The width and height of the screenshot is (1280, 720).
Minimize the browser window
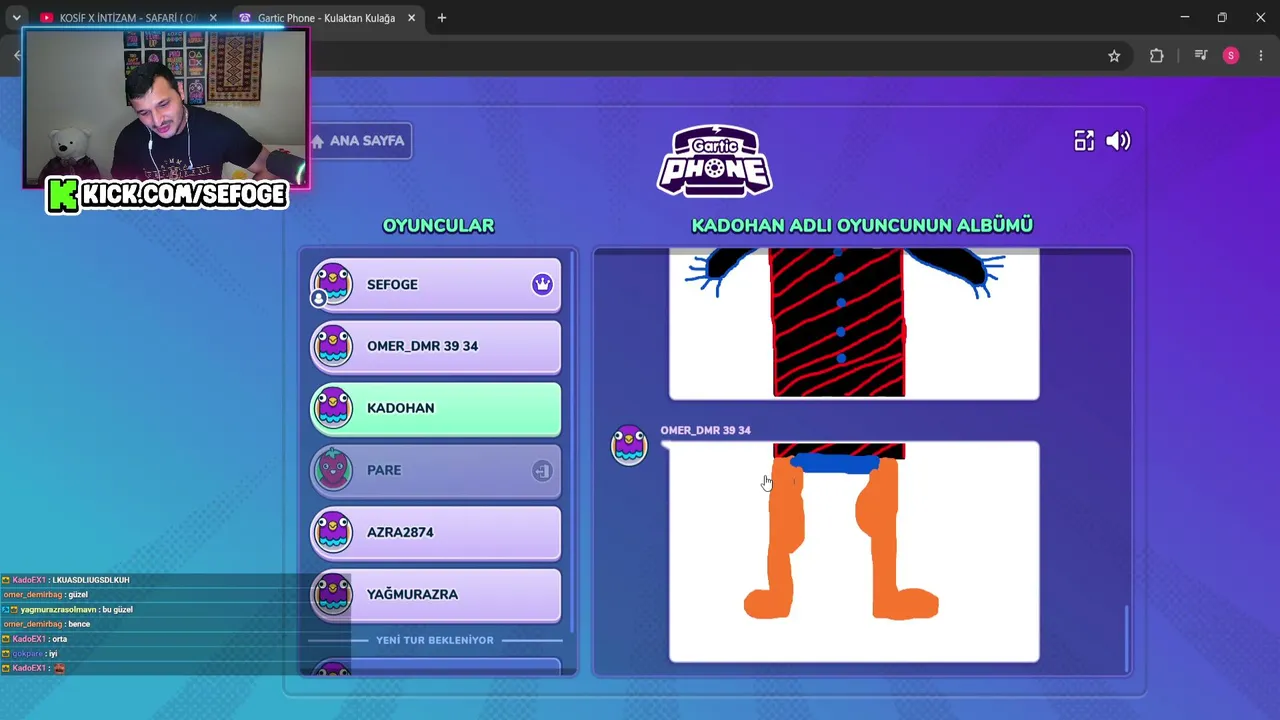click(x=1184, y=17)
